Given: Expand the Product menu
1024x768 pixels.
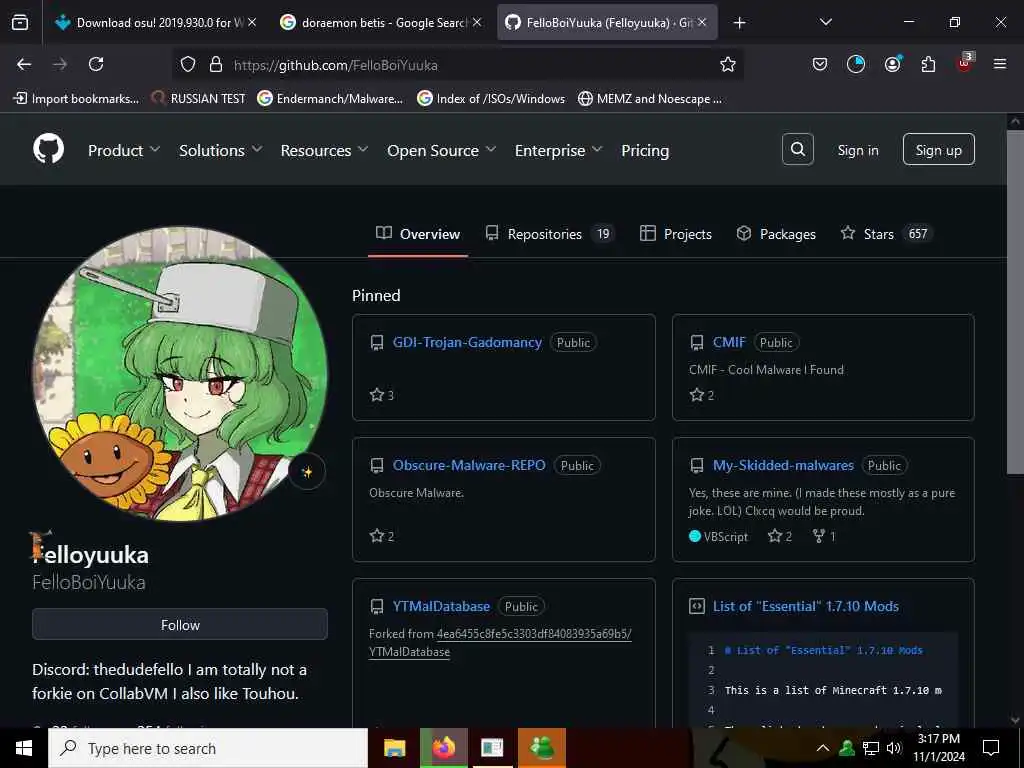Looking at the screenshot, I should (x=124, y=150).
